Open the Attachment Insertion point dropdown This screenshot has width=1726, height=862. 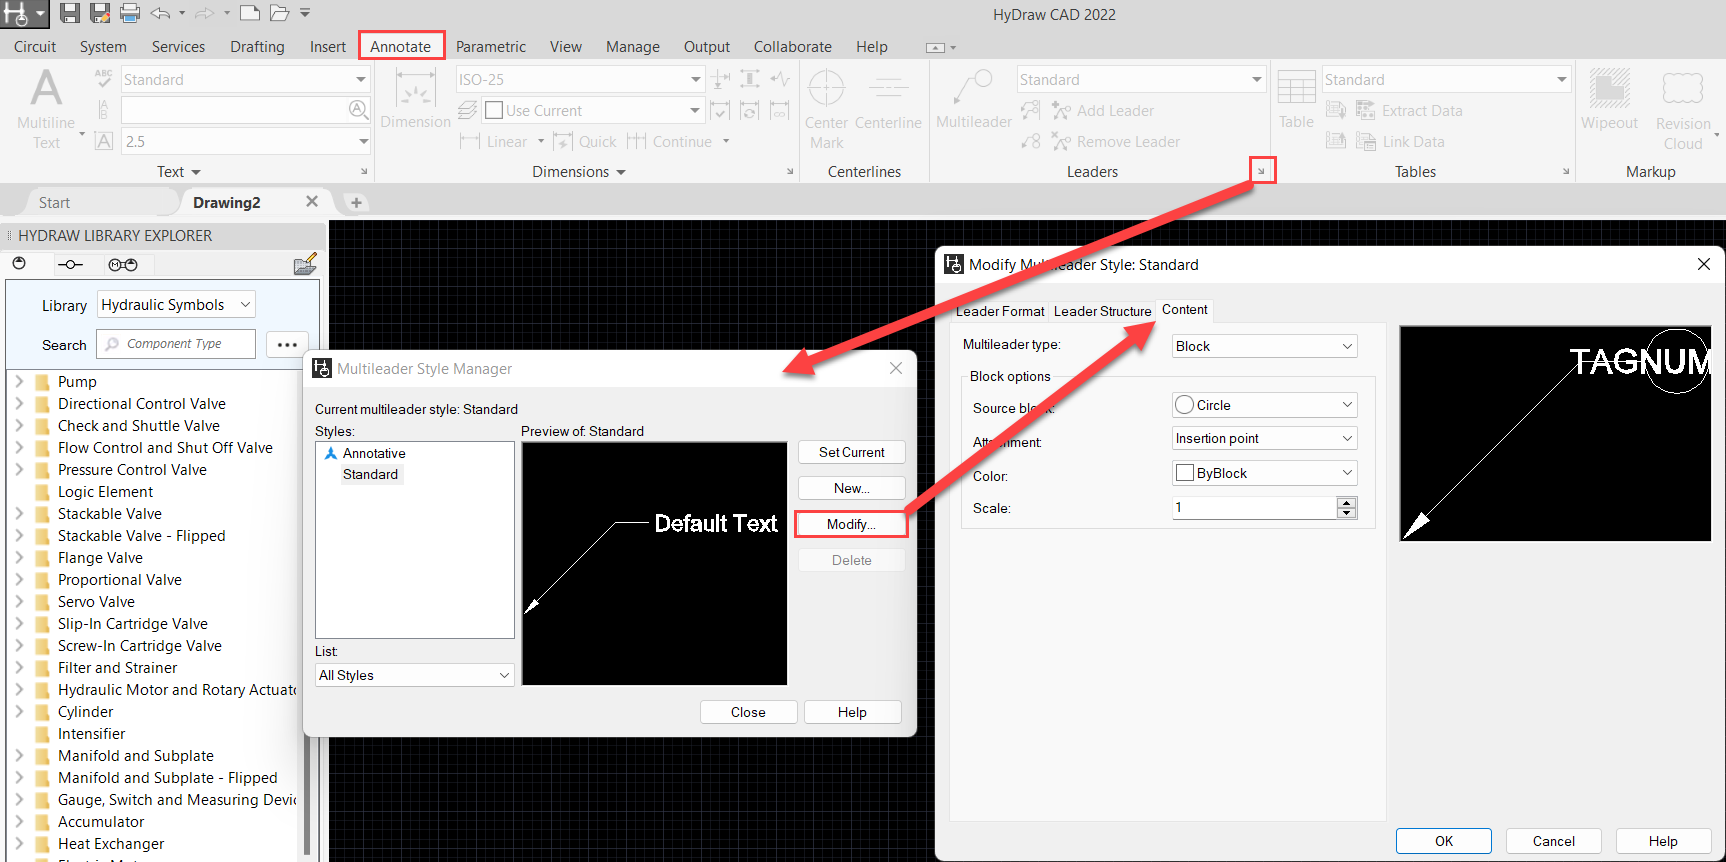pos(1265,439)
